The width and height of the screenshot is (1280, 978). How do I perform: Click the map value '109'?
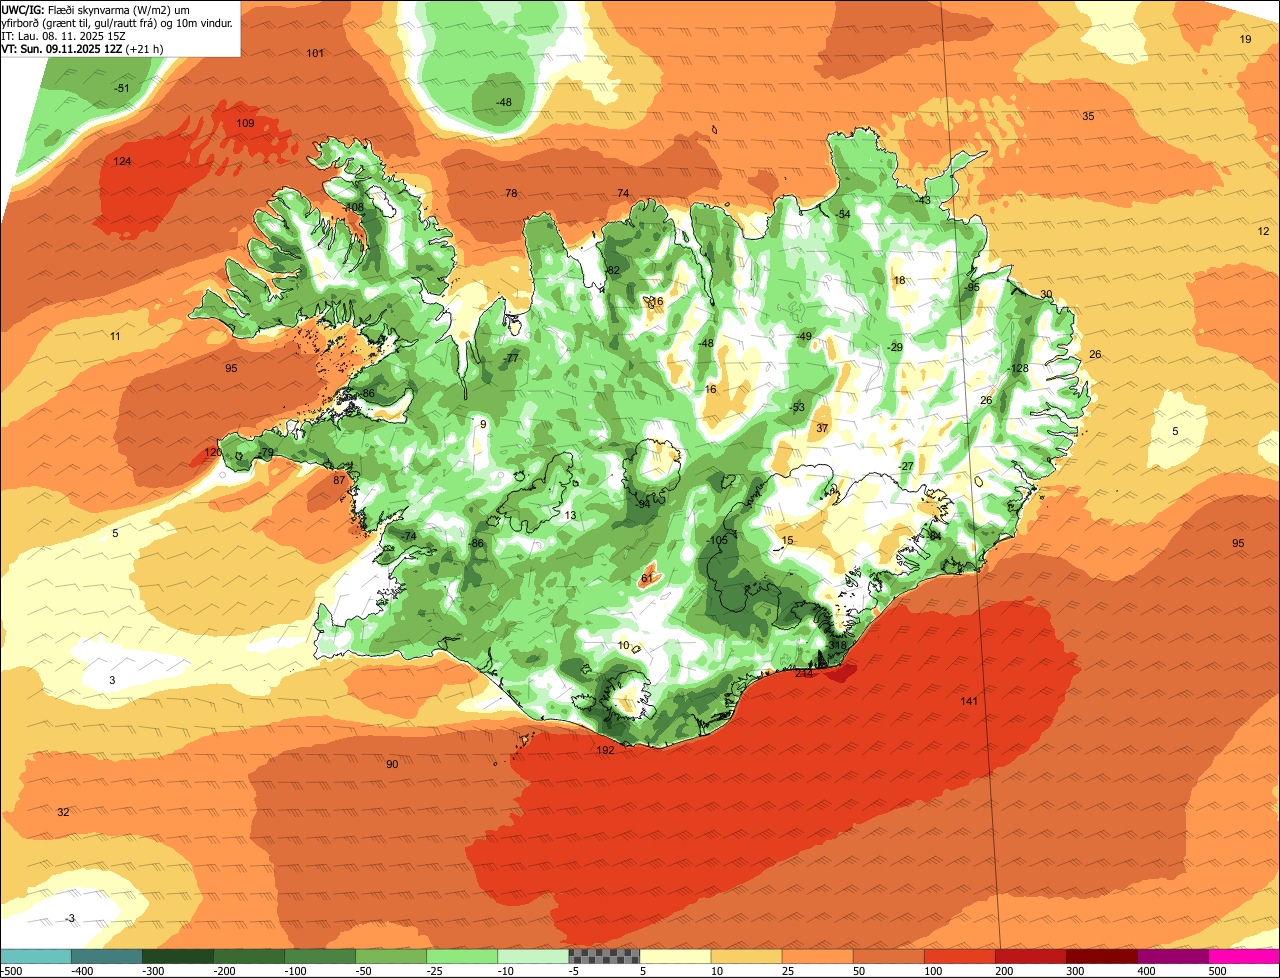click(x=245, y=123)
